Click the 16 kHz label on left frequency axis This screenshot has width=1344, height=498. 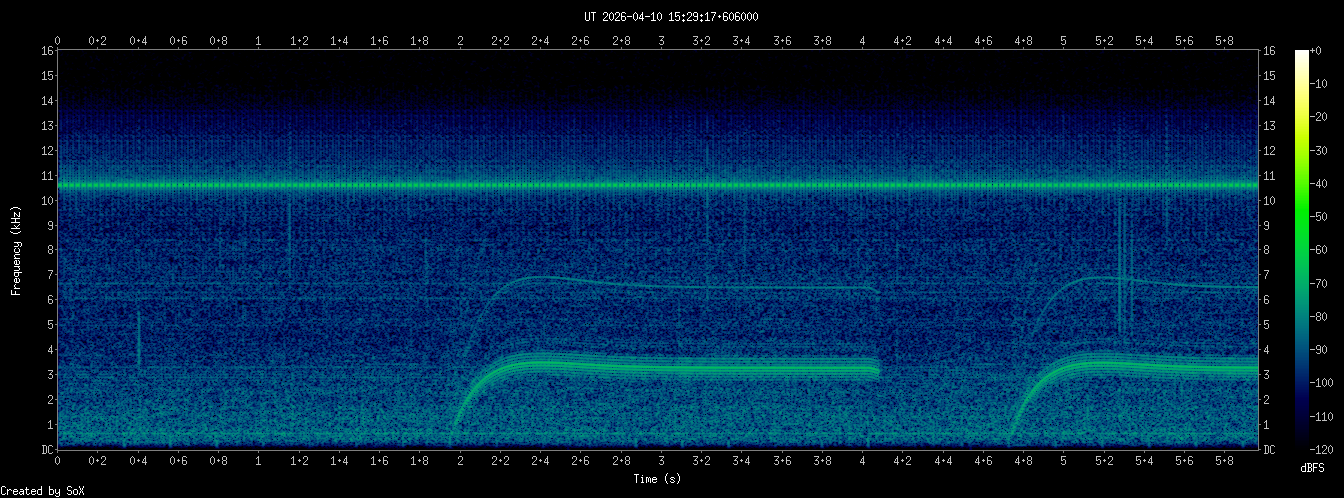pos(47,51)
